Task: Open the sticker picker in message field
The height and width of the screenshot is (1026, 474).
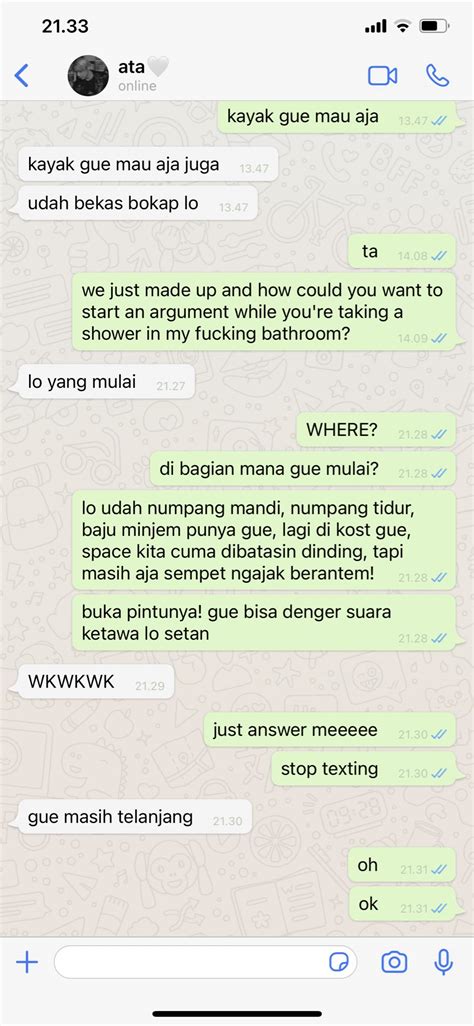Action: [x=338, y=963]
